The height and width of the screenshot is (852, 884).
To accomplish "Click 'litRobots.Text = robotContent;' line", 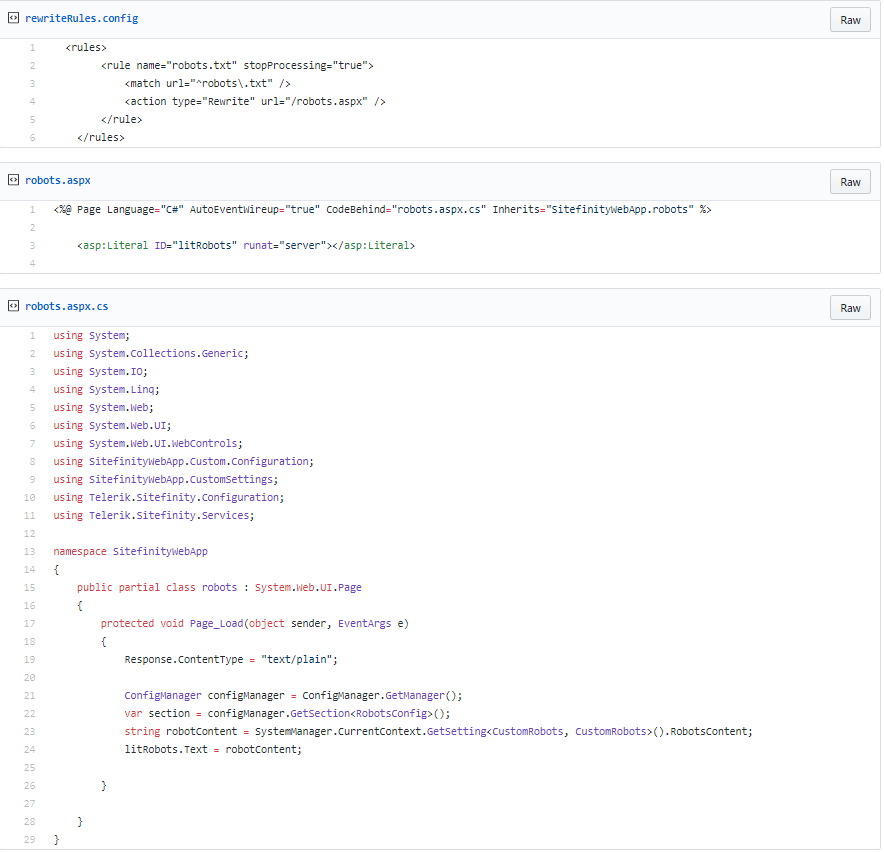I will [x=213, y=750].
